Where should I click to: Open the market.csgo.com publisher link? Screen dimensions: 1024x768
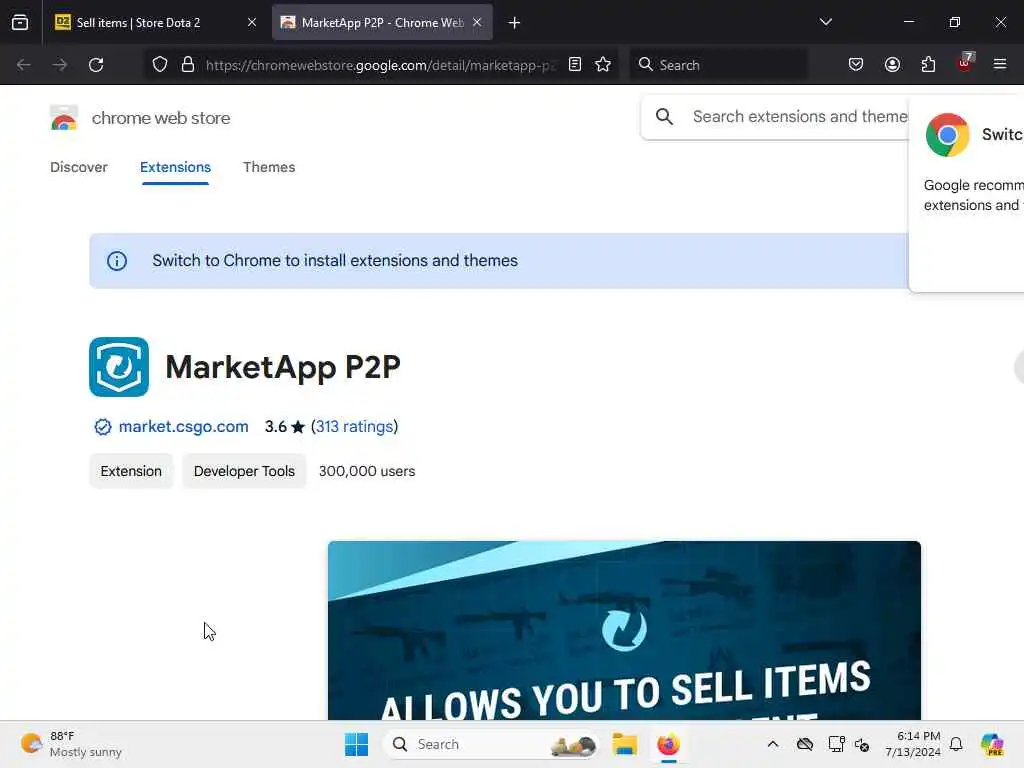click(x=184, y=426)
